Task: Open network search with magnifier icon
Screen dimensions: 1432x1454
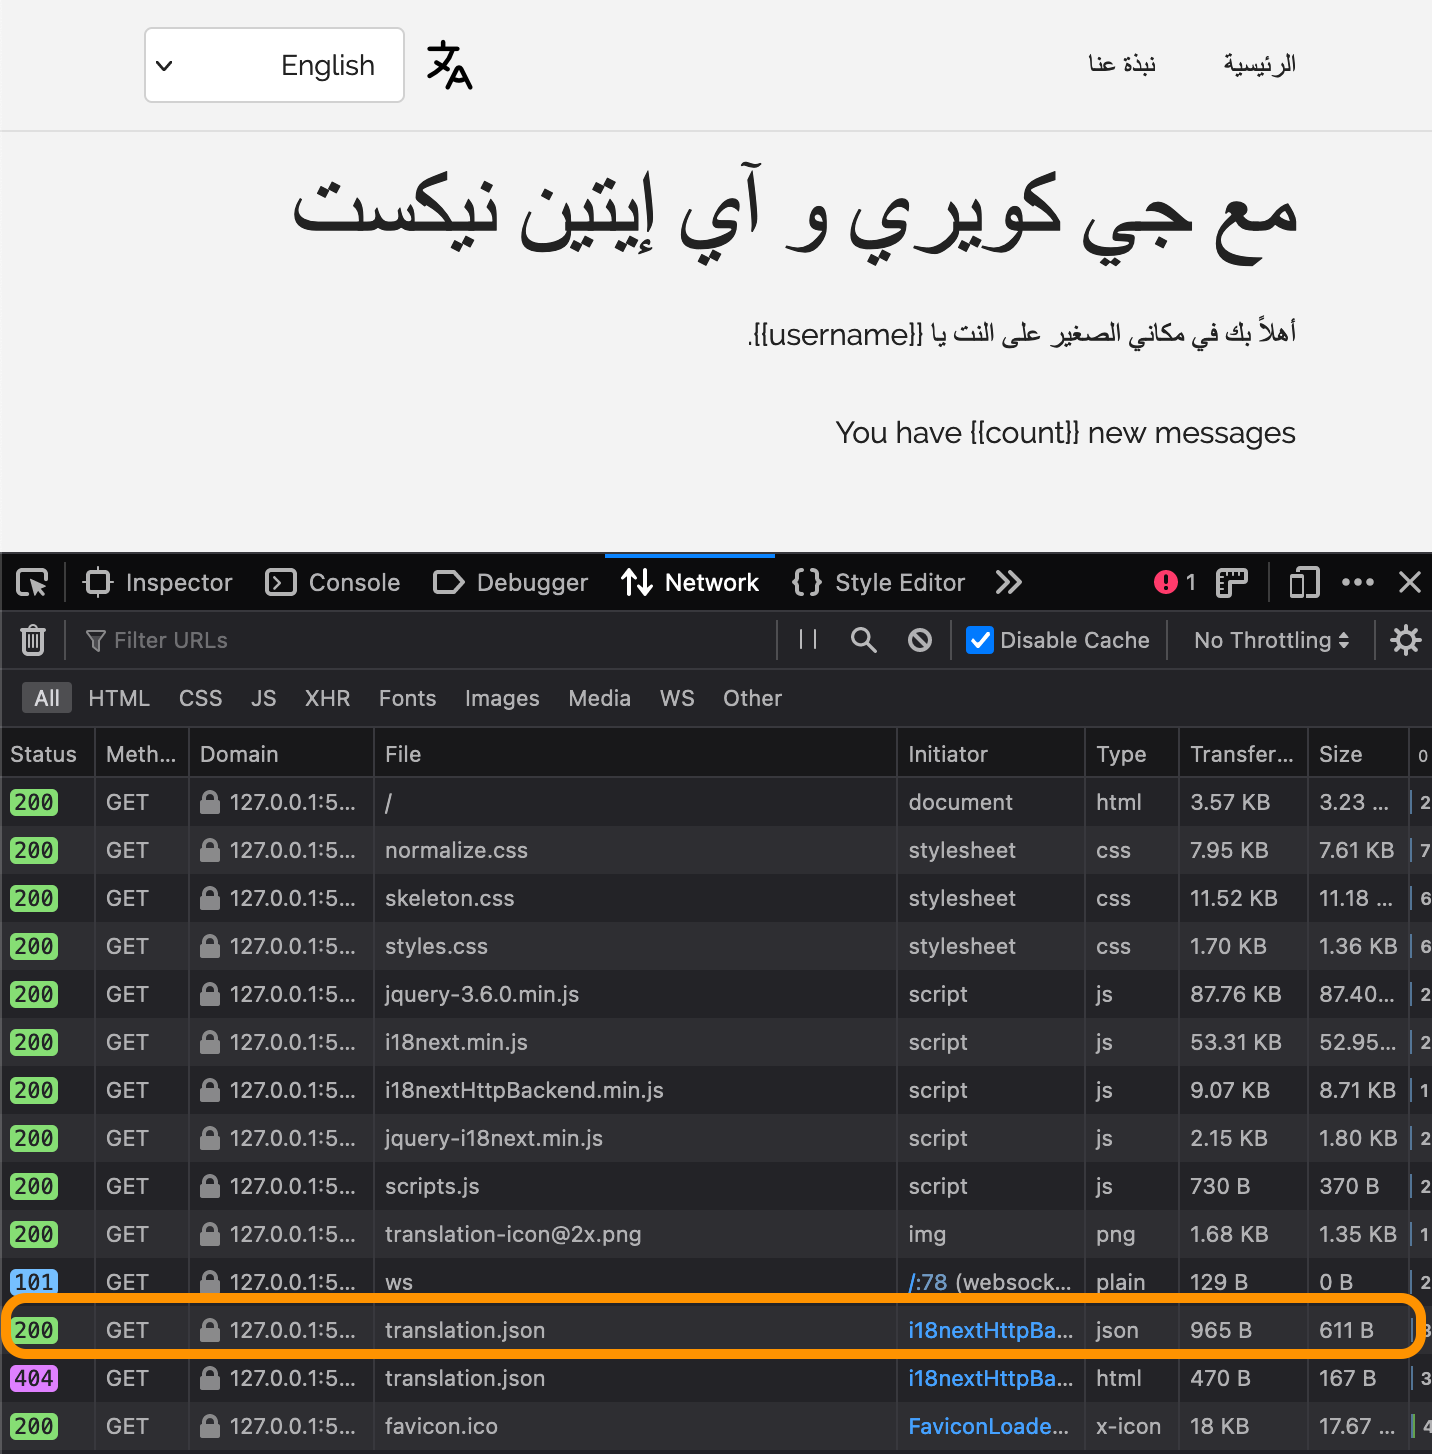Action: click(863, 640)
